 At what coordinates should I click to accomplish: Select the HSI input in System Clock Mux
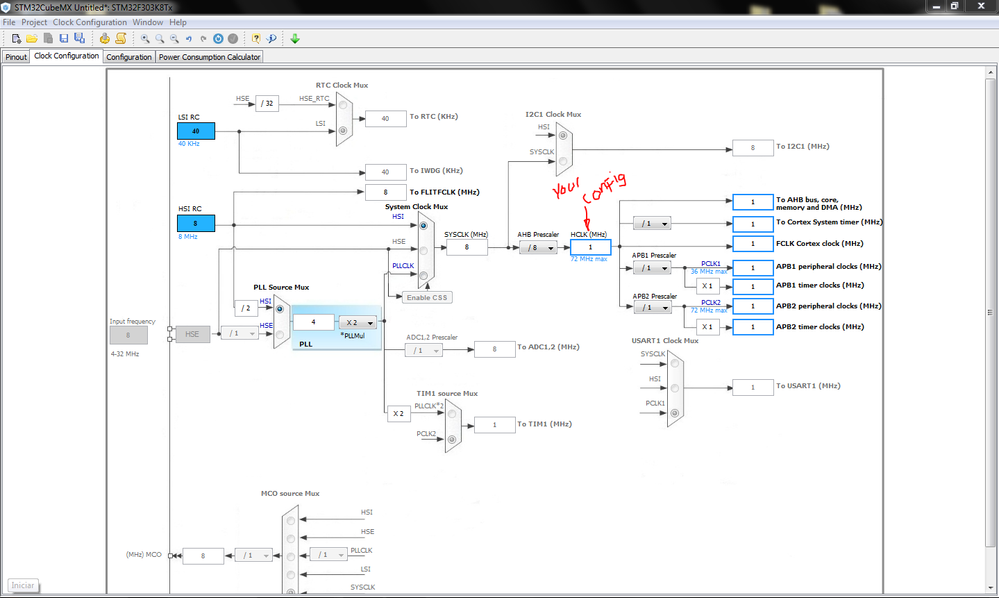click(x=423, y=225)
